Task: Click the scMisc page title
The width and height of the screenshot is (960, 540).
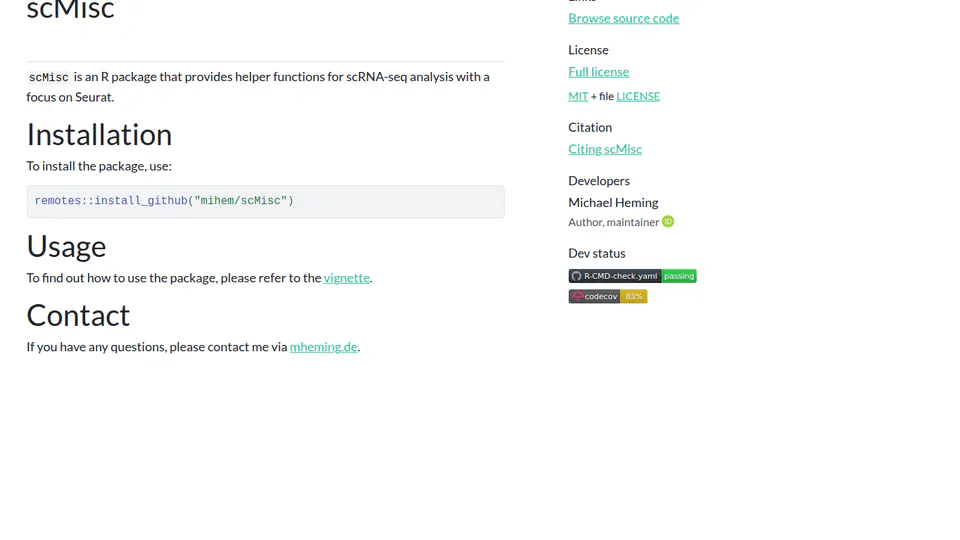Action: [x=70, y=10]
